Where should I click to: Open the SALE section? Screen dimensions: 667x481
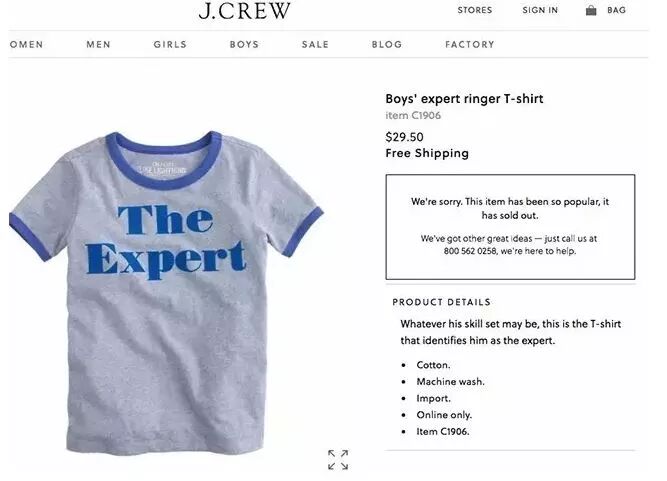pos(315,44)
